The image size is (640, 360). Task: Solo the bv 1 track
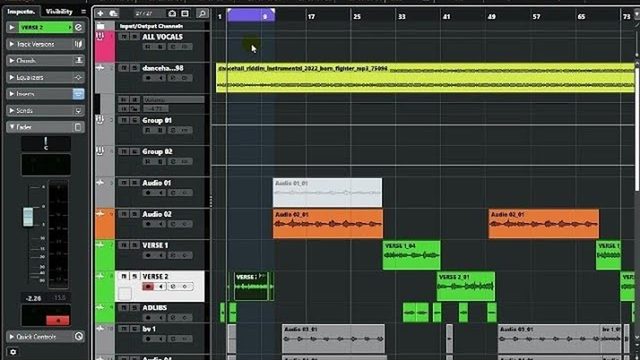pos(135,329)
